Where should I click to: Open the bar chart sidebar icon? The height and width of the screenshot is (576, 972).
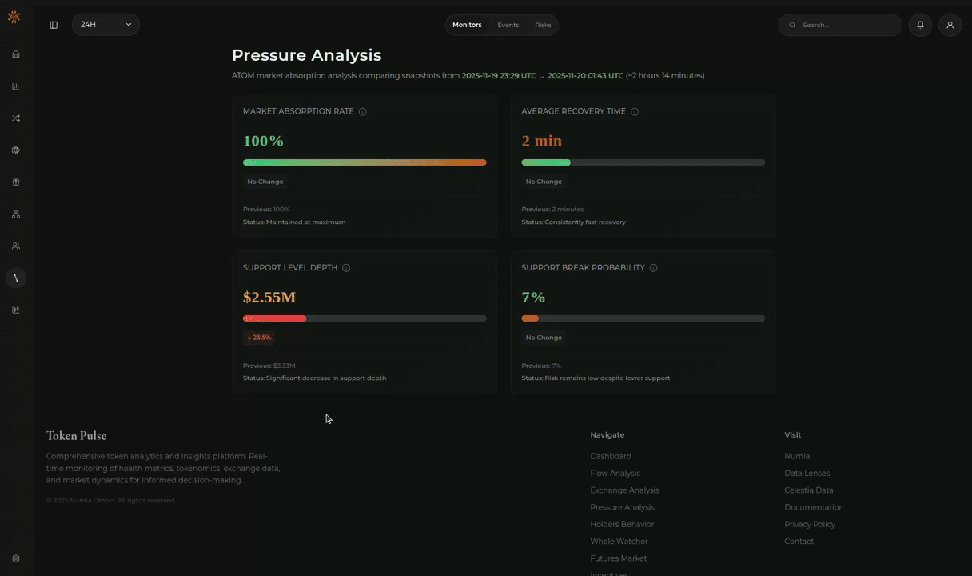pyautogui.click(x=16, y=86)
